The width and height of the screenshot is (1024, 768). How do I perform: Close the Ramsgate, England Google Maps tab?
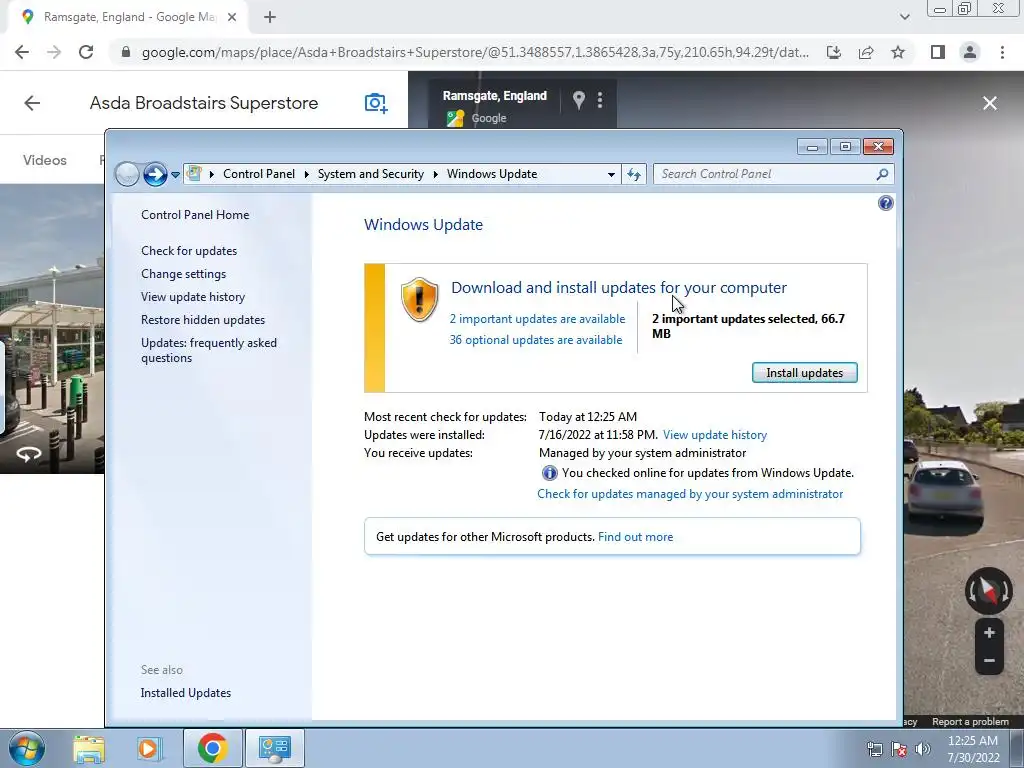point(232,17)
